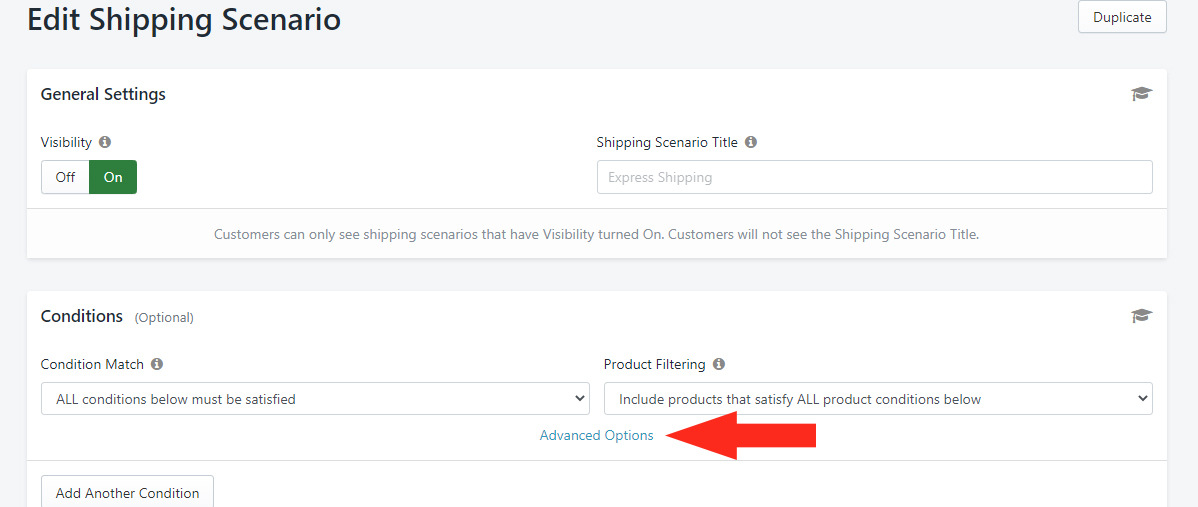Expand the Product Filtering dropdown
The width and height of the screenshot is (1198, 507).
pyautogui.click(x=878, y=399)
